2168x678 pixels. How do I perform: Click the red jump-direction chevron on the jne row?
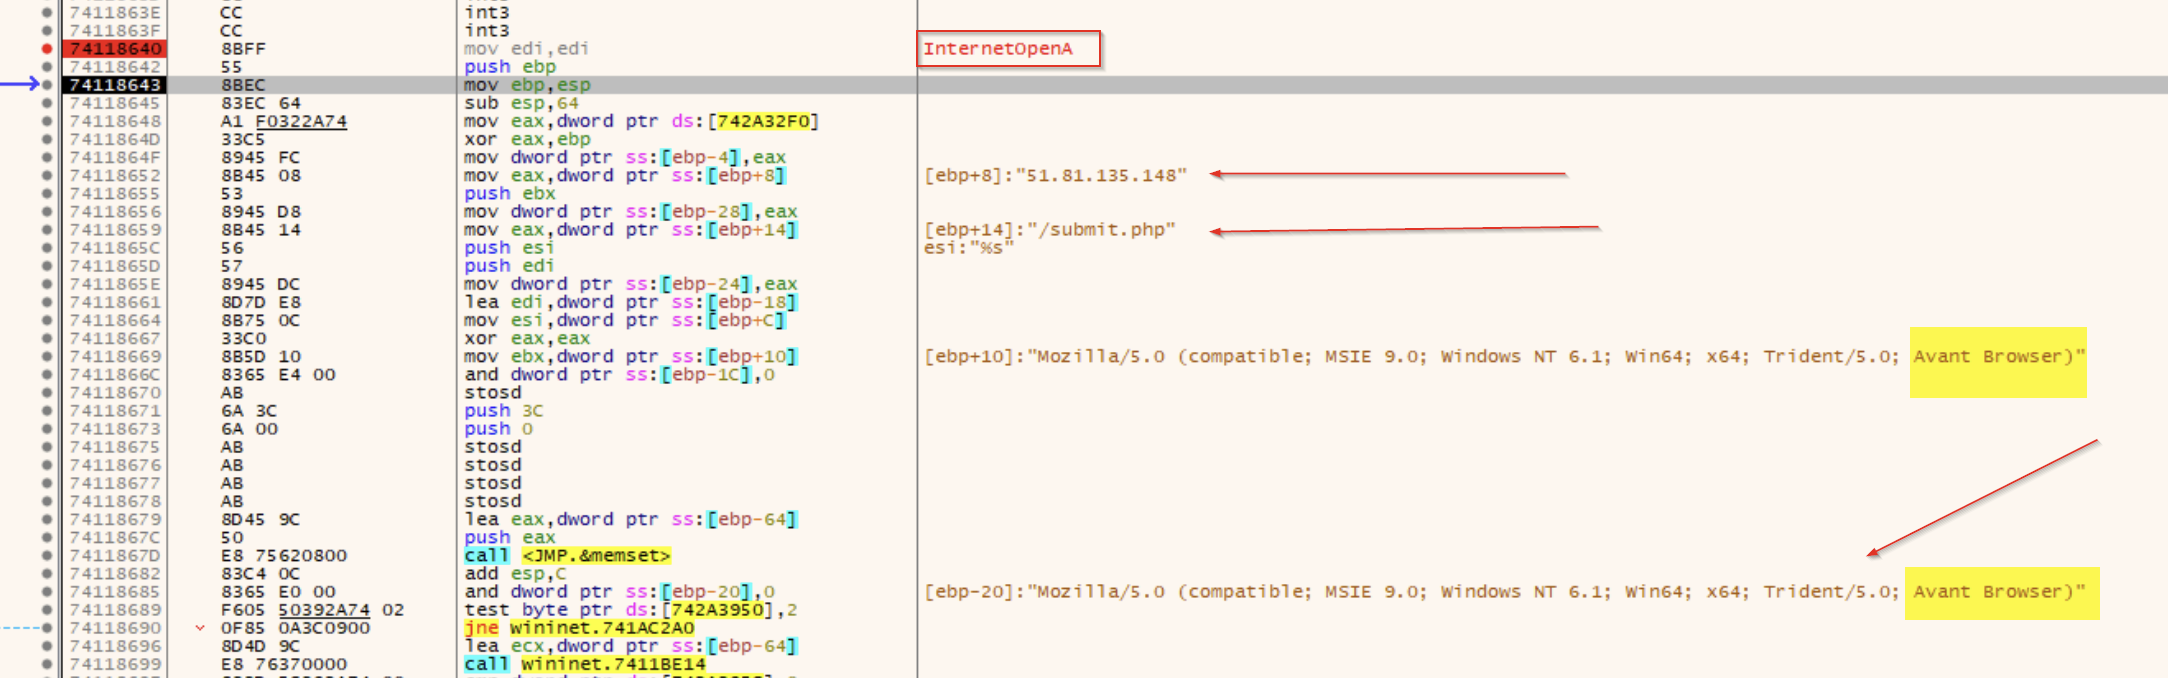tap(200, 628)
